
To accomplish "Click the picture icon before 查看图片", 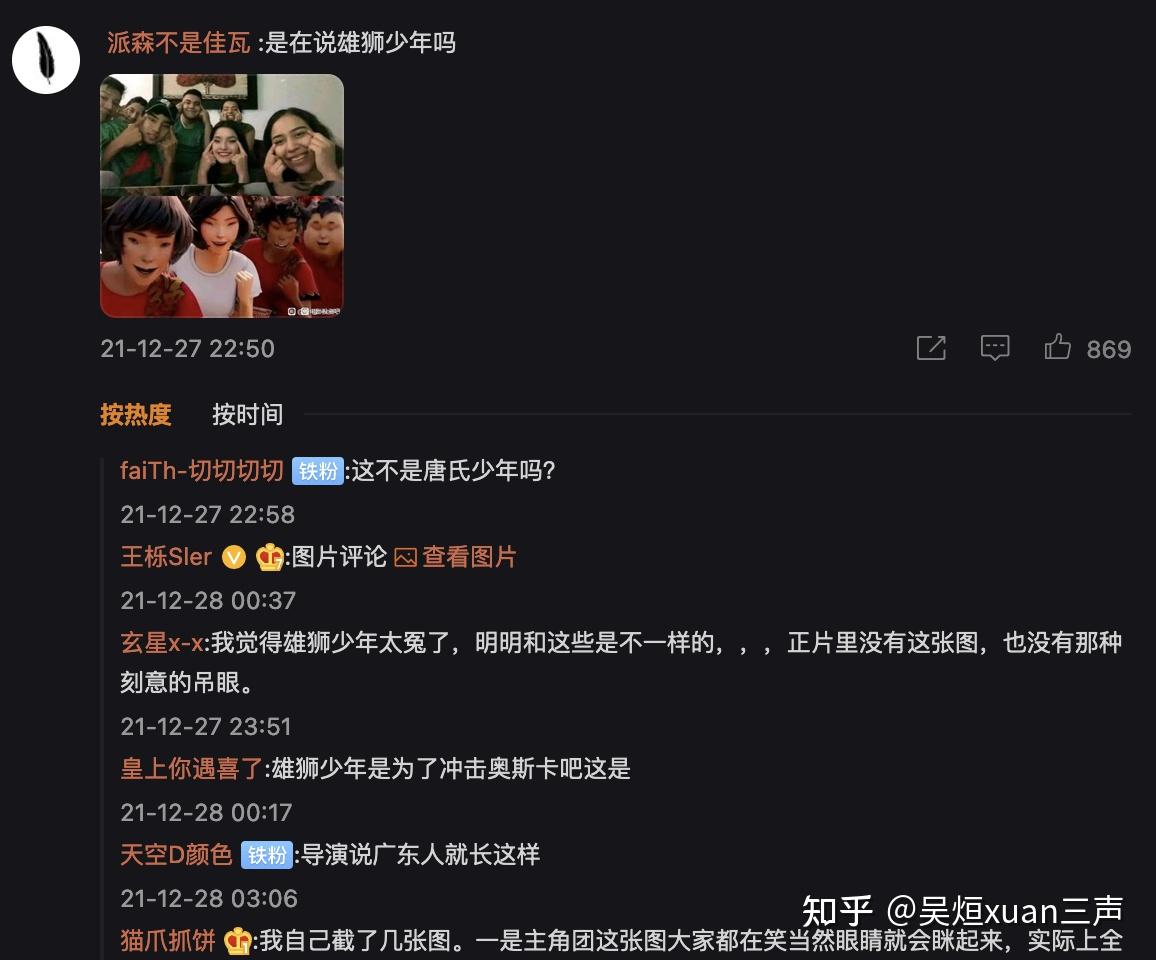I will (x=405, y=557).
